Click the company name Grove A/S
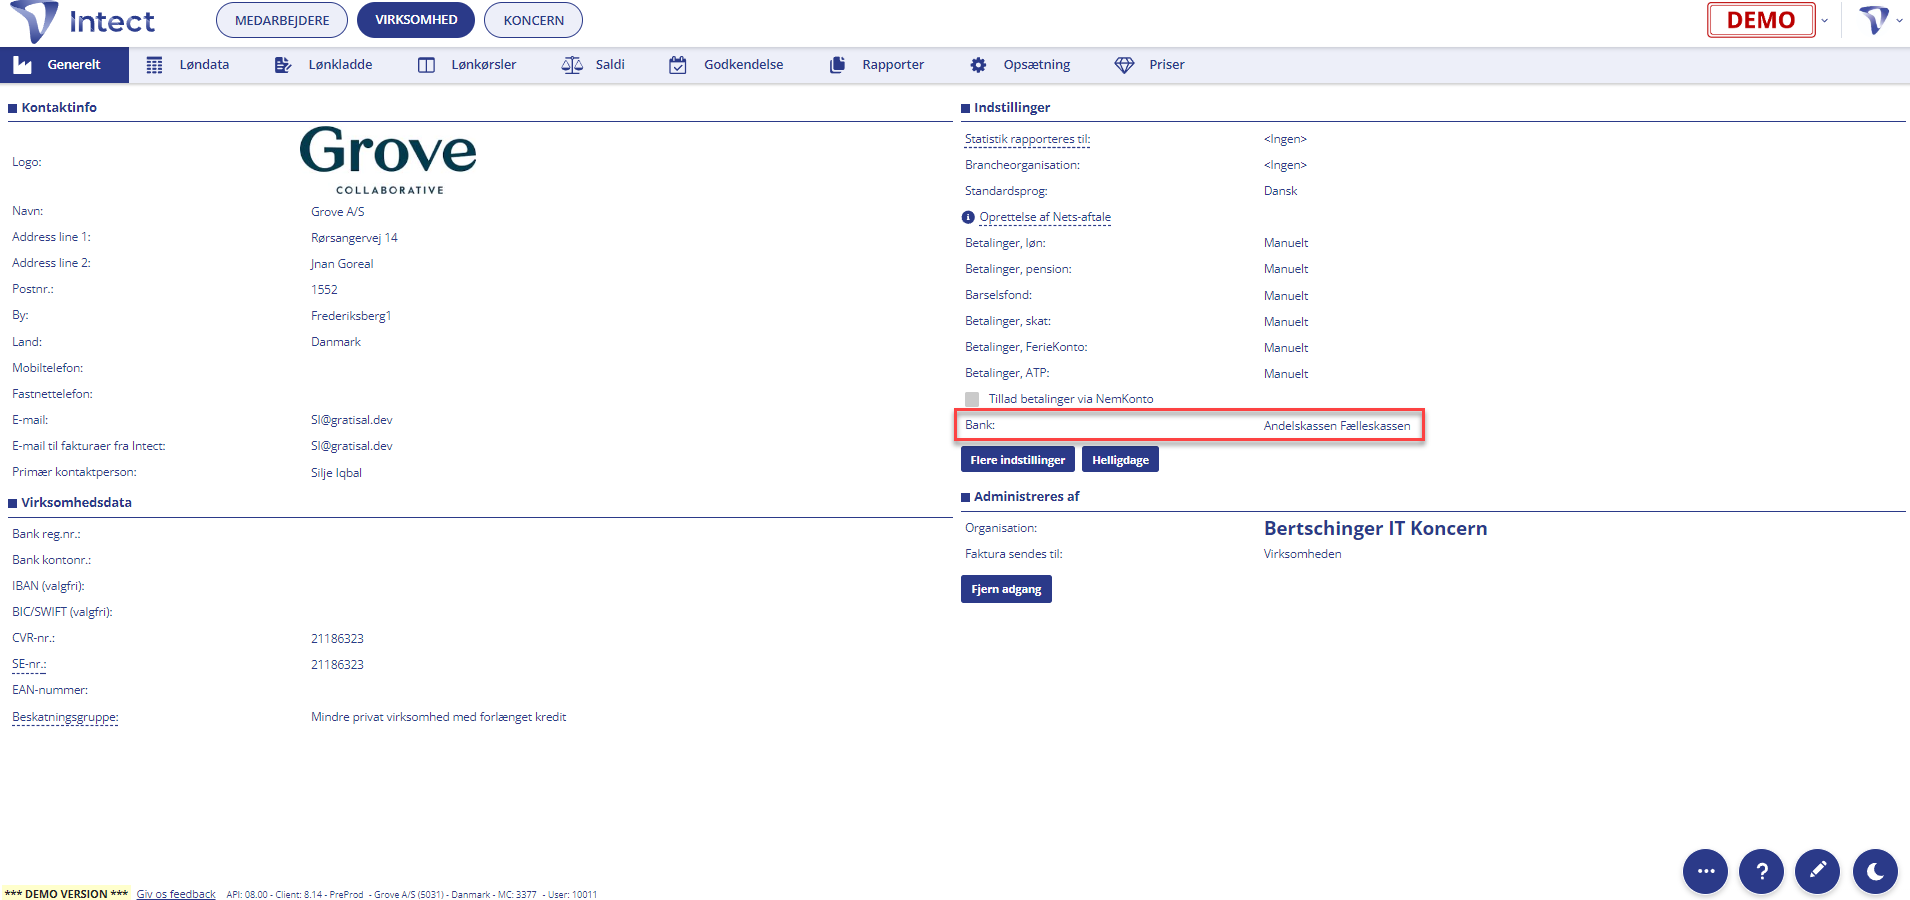Screen dimensions: 1910x900 (x=338, y=212)
